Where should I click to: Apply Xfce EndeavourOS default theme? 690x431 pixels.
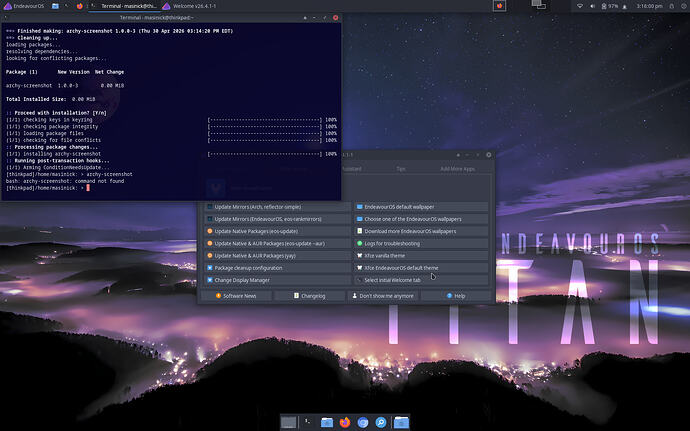coord(421,268)
